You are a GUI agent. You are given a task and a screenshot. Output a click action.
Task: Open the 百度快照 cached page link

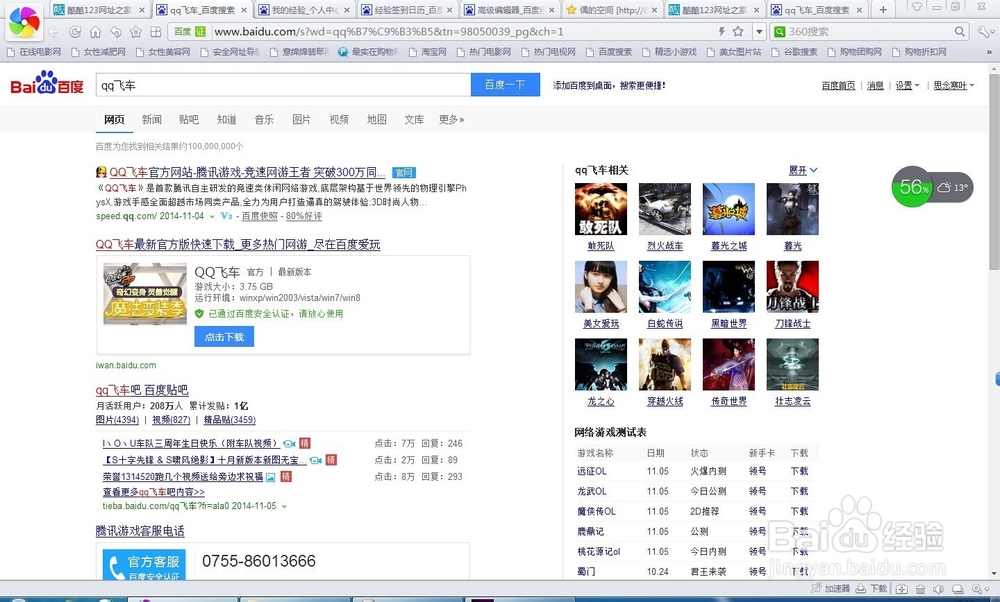(x=260, y=216)
